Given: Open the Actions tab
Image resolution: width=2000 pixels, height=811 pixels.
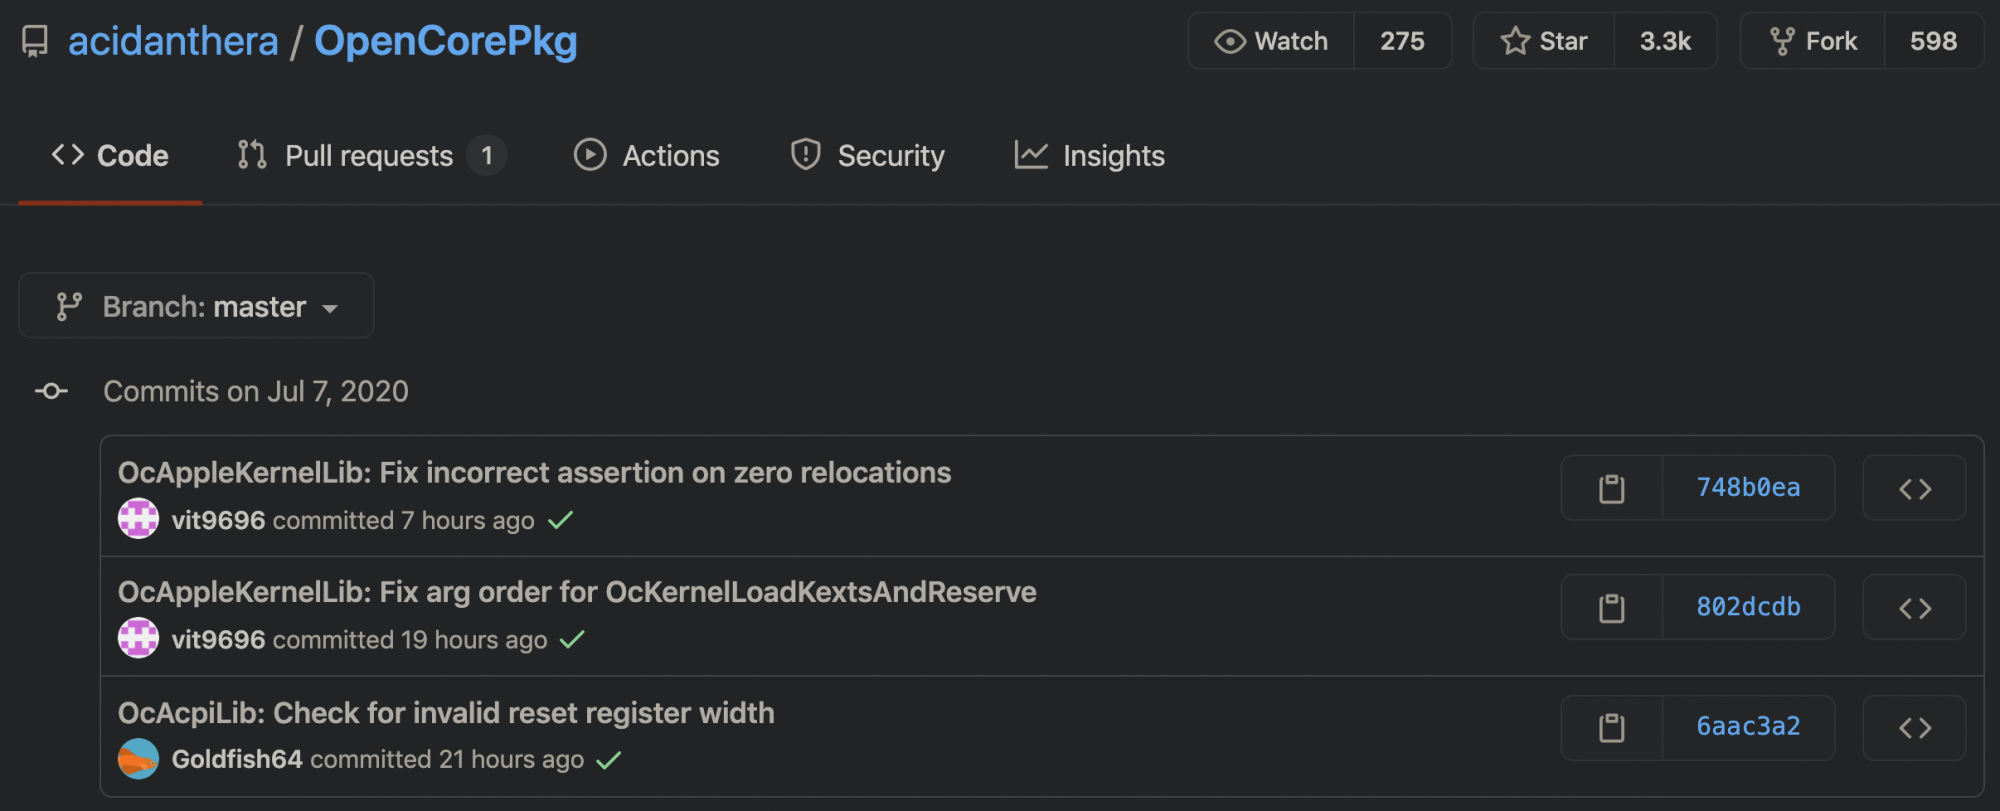Looking at the screenshot, I should point(647,156).
